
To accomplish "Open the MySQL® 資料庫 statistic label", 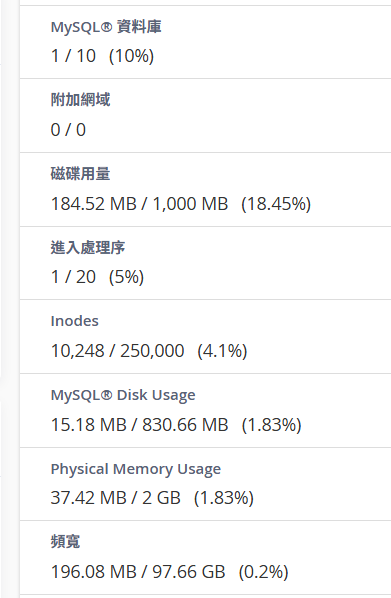I will [x=106, y=27].
